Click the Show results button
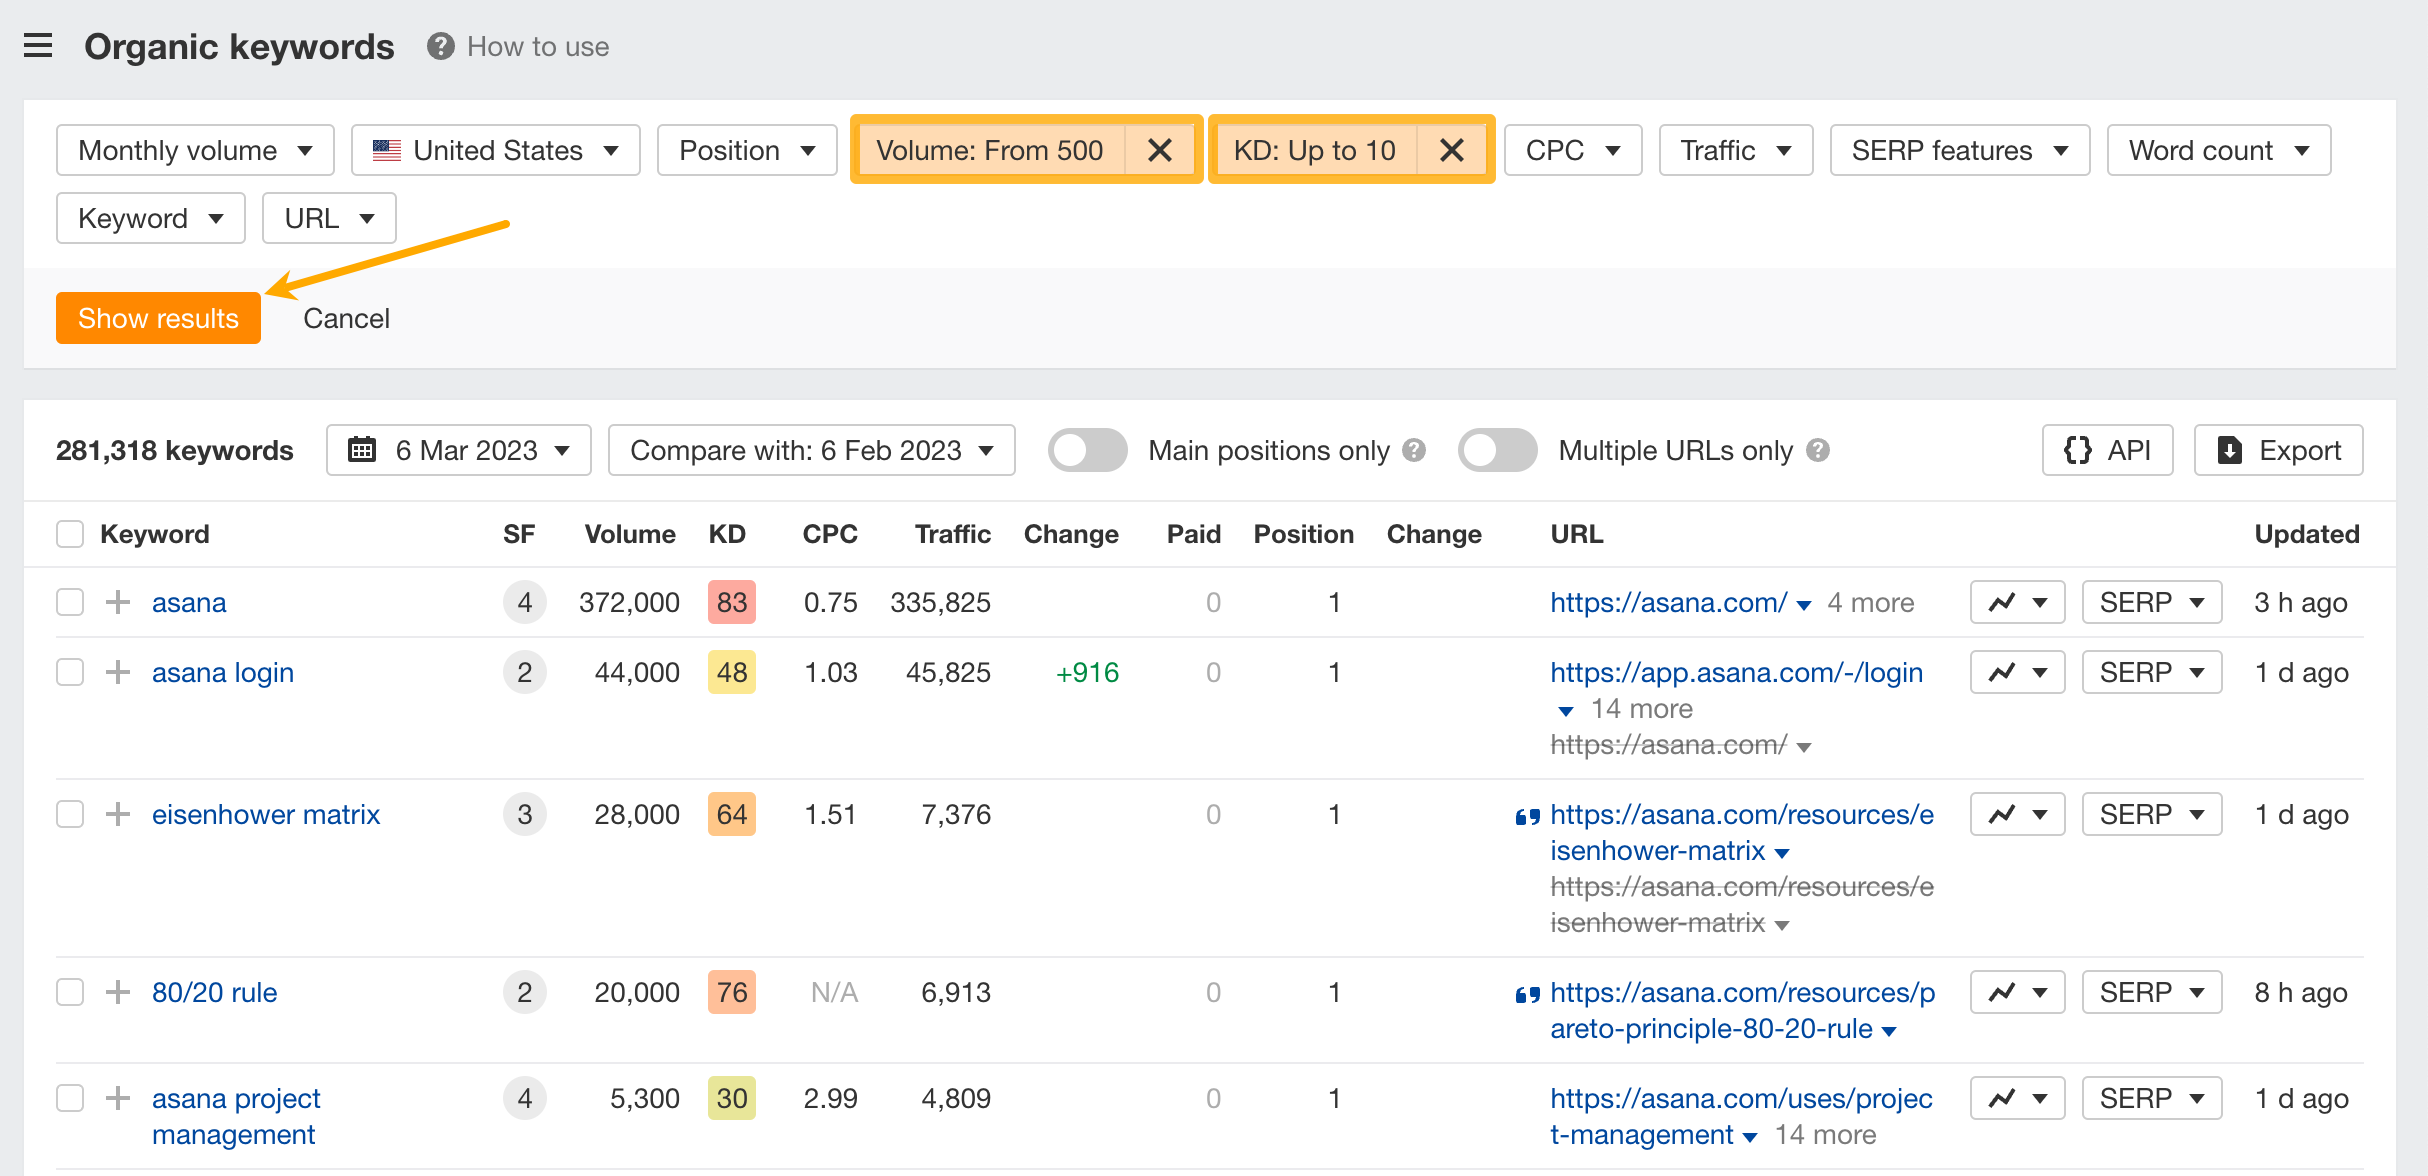The width and height of the screenshot is (2428, 1176). tap(158, 318)
